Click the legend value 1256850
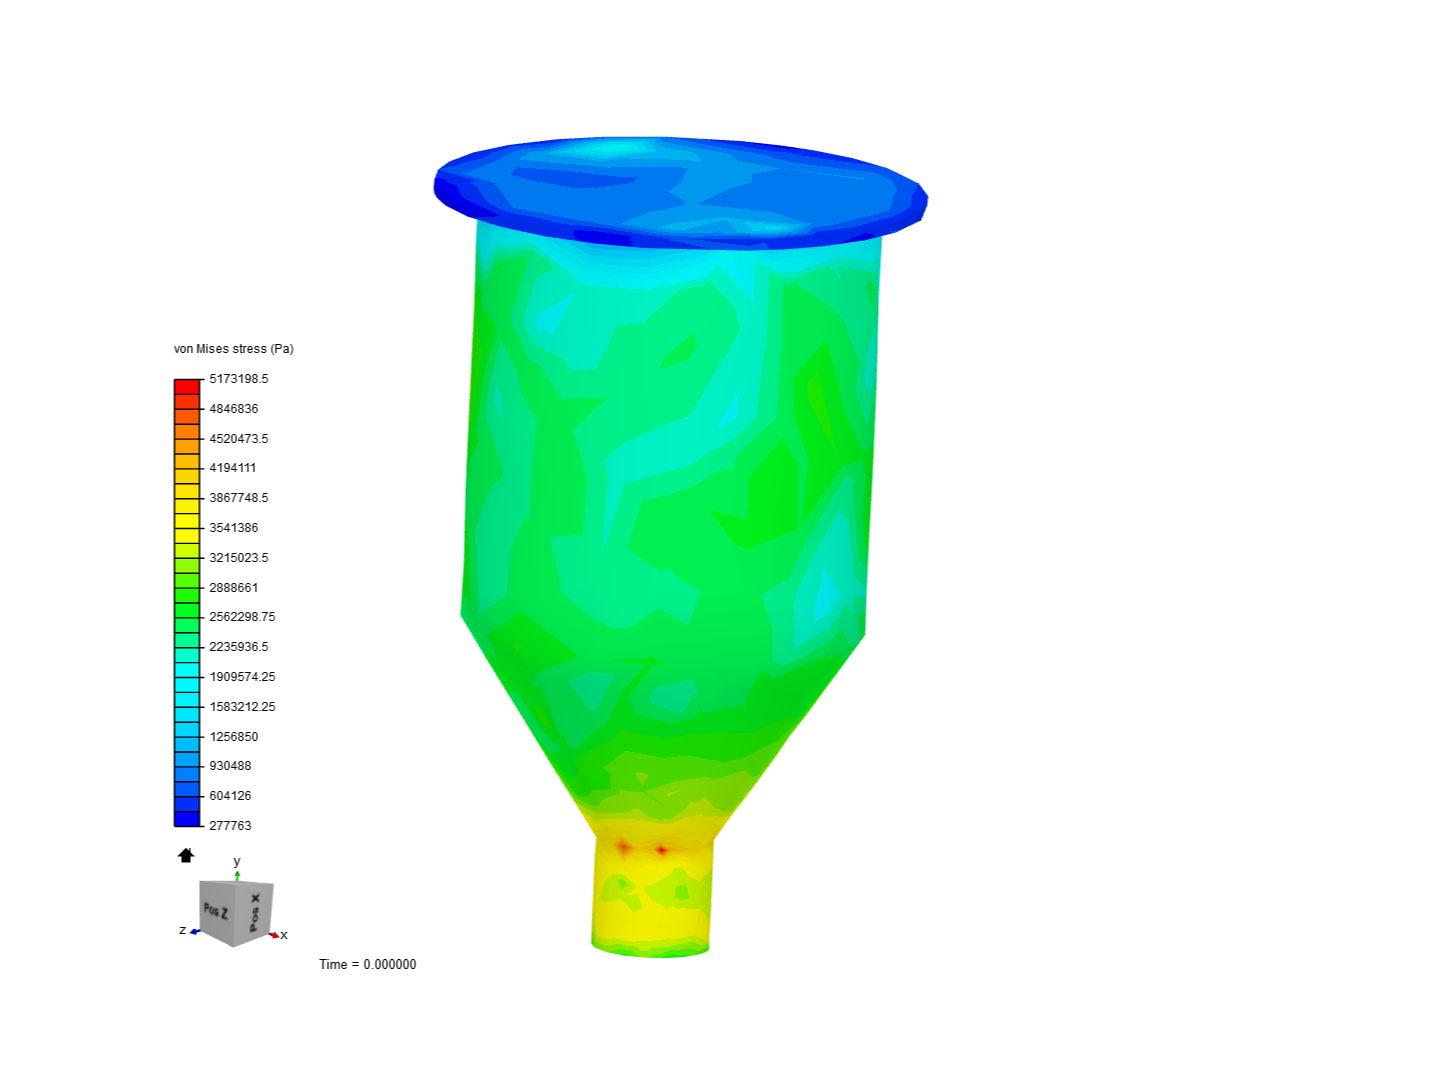 point(234,737)
